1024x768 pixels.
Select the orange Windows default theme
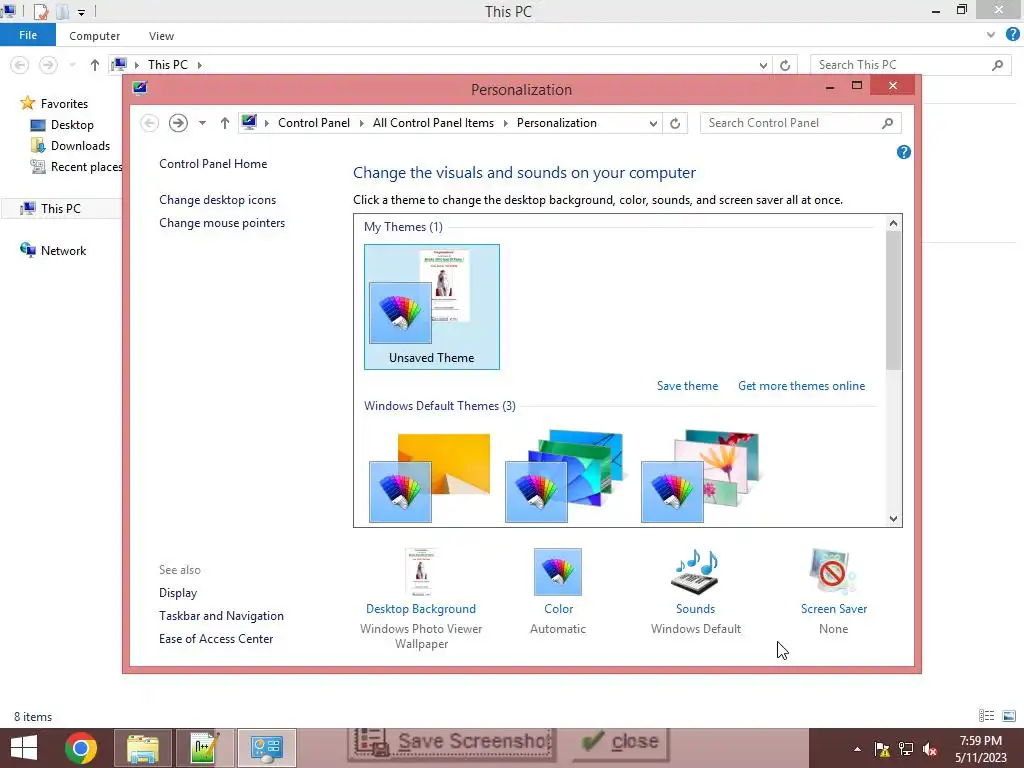click(430, 477)
